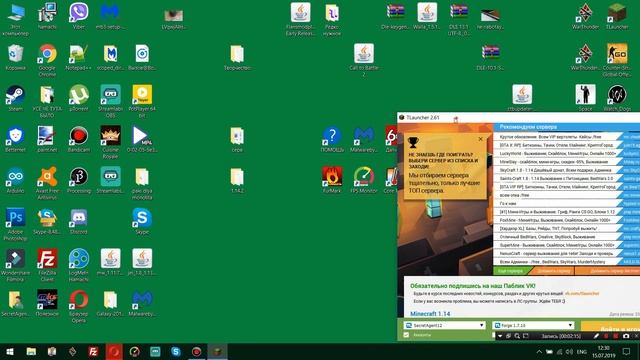Open the SecretAgent12 account dropdown
640x360 pixels.
444,325
